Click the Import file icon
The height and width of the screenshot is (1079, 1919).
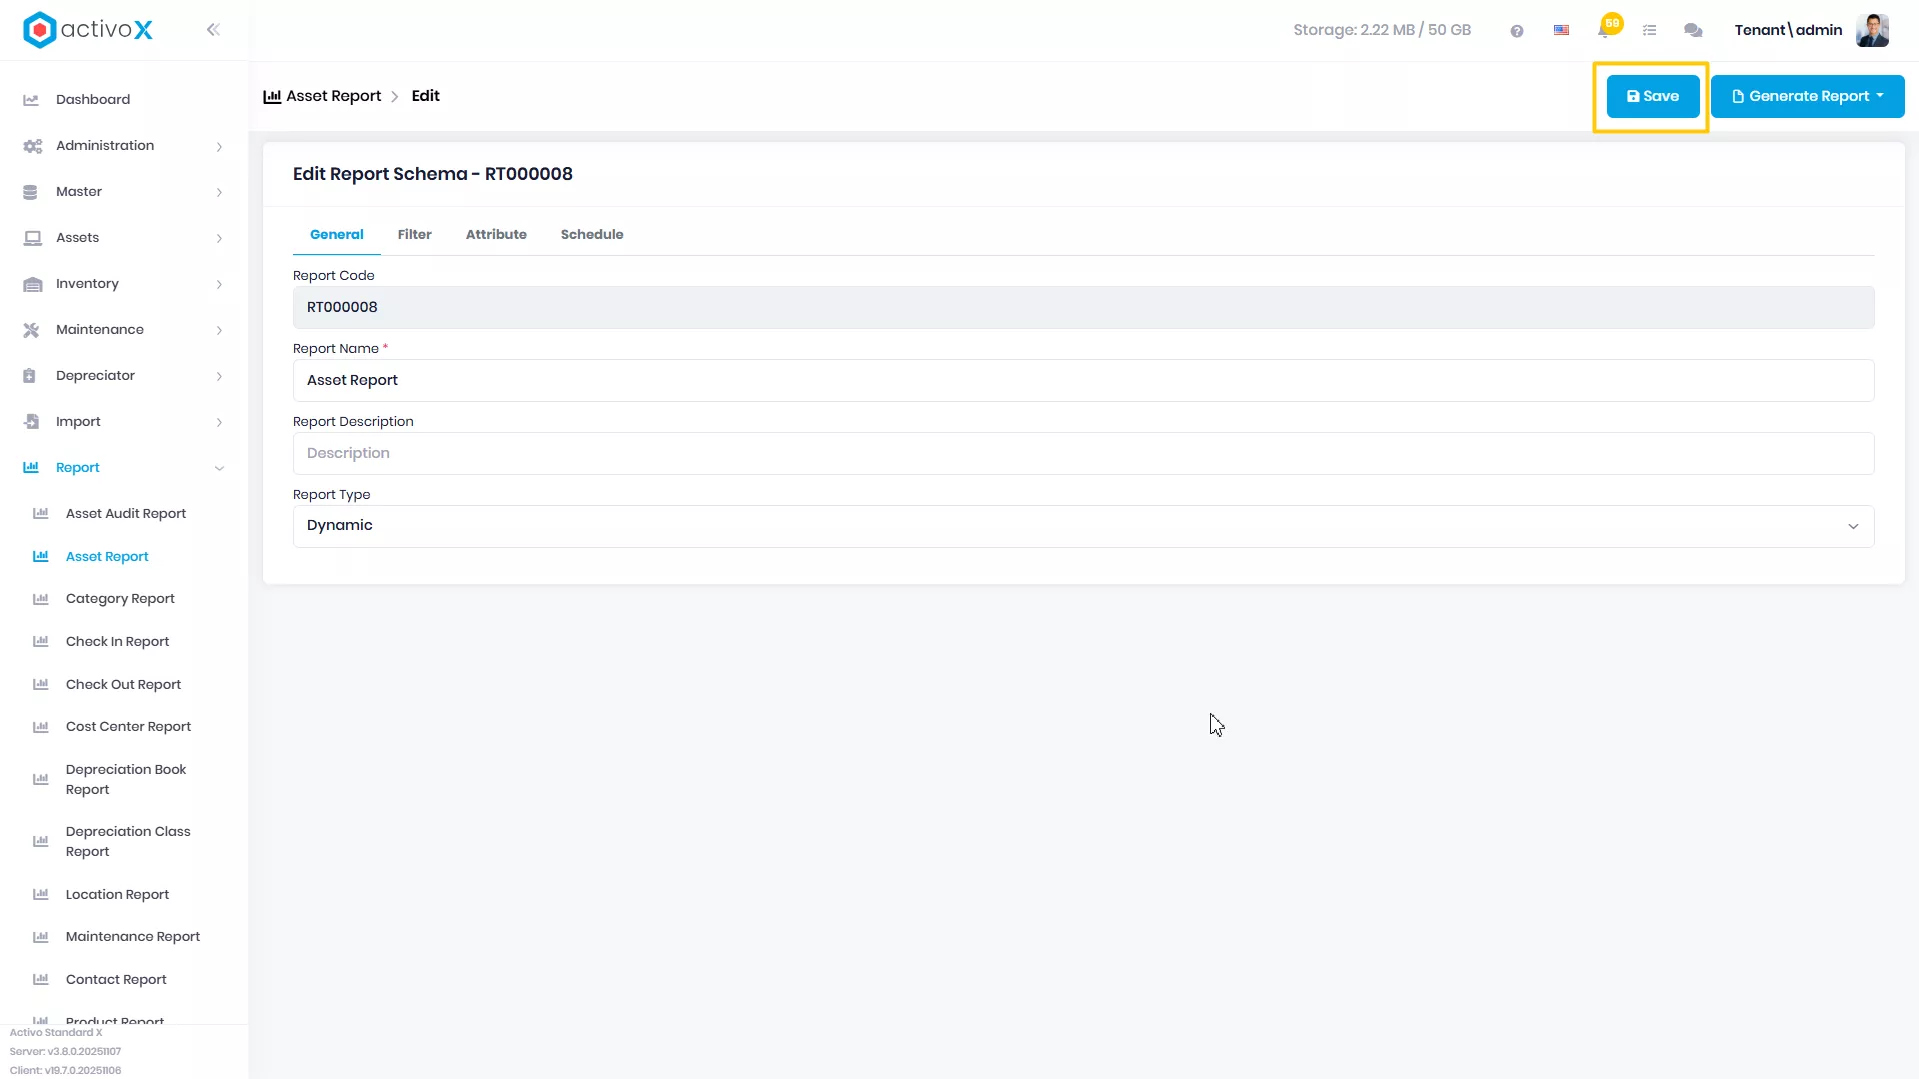pyautogui.click(x=31, y=422)
